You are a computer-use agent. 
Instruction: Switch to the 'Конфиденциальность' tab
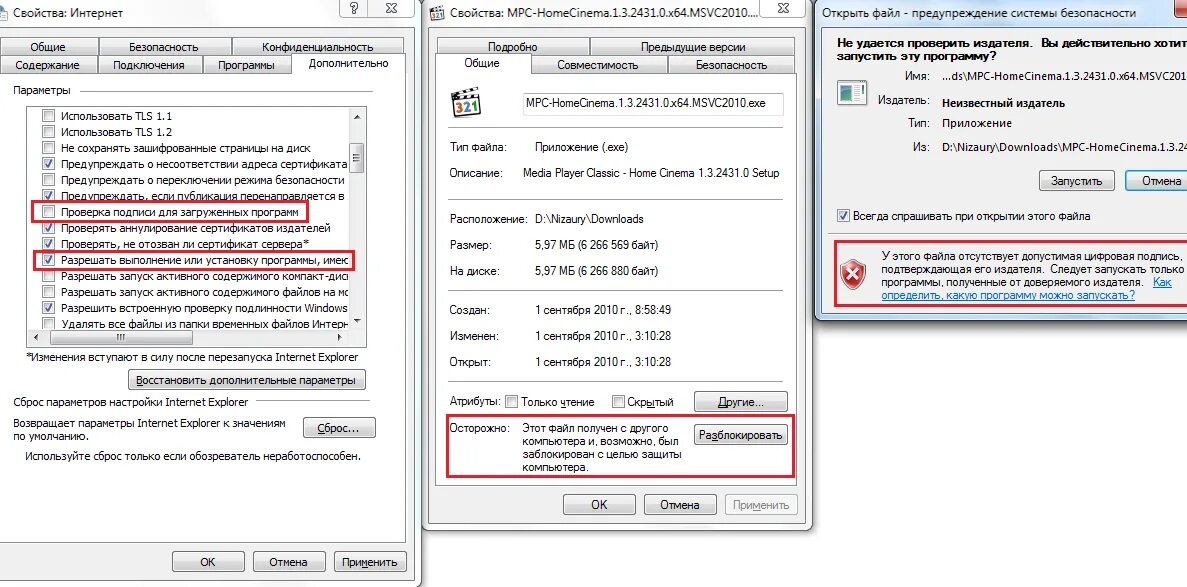[x=317, y=47]
